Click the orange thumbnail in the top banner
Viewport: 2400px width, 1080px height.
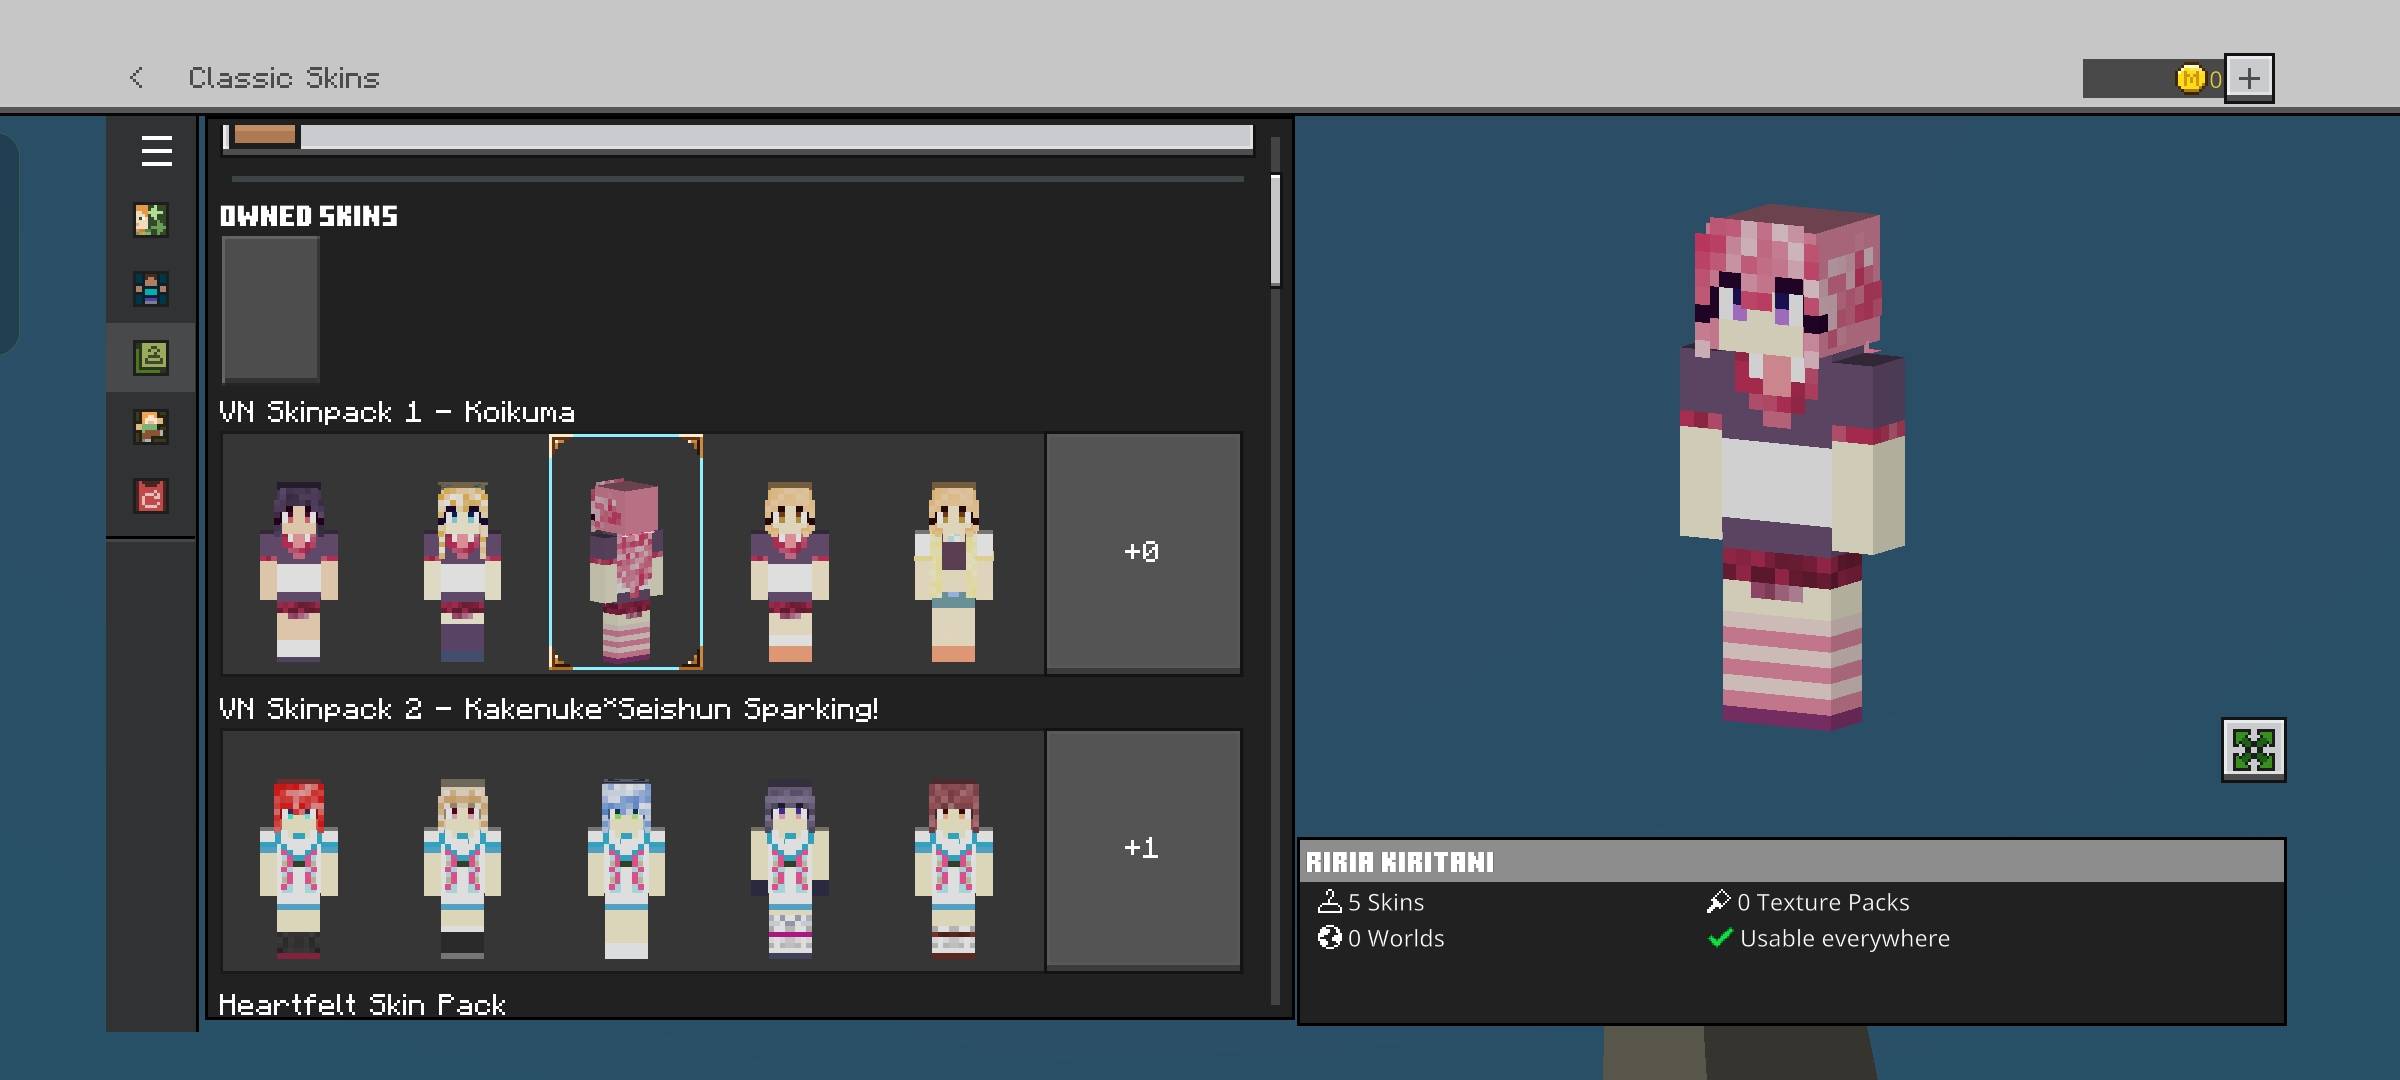(265, 135)
